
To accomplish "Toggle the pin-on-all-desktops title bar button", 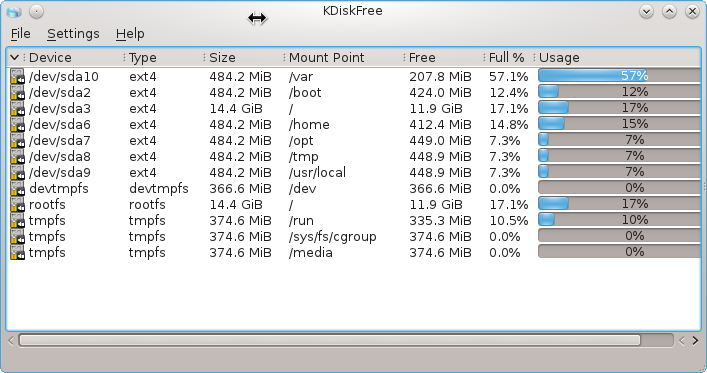I will pos(37,11).
